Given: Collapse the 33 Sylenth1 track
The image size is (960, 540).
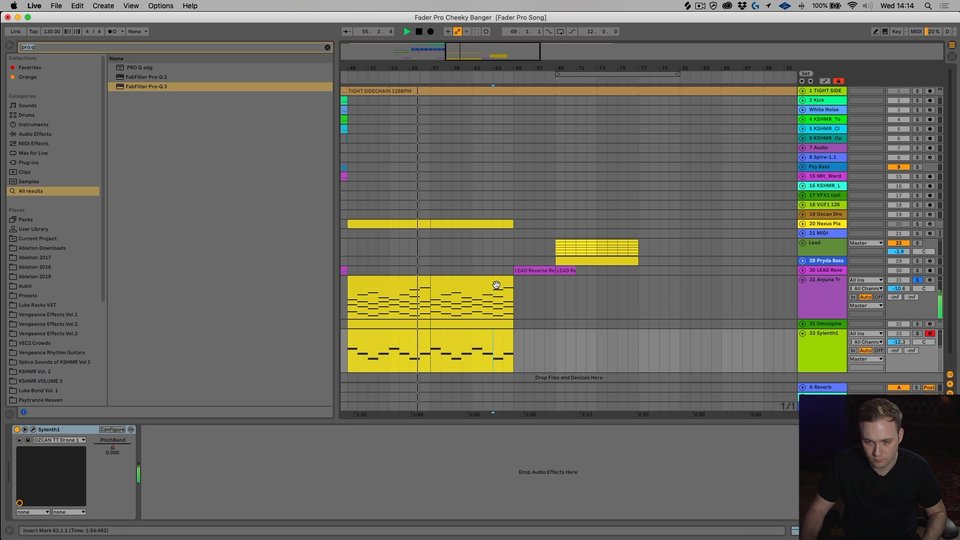Looking at the screenshot, I should [803, 333].
